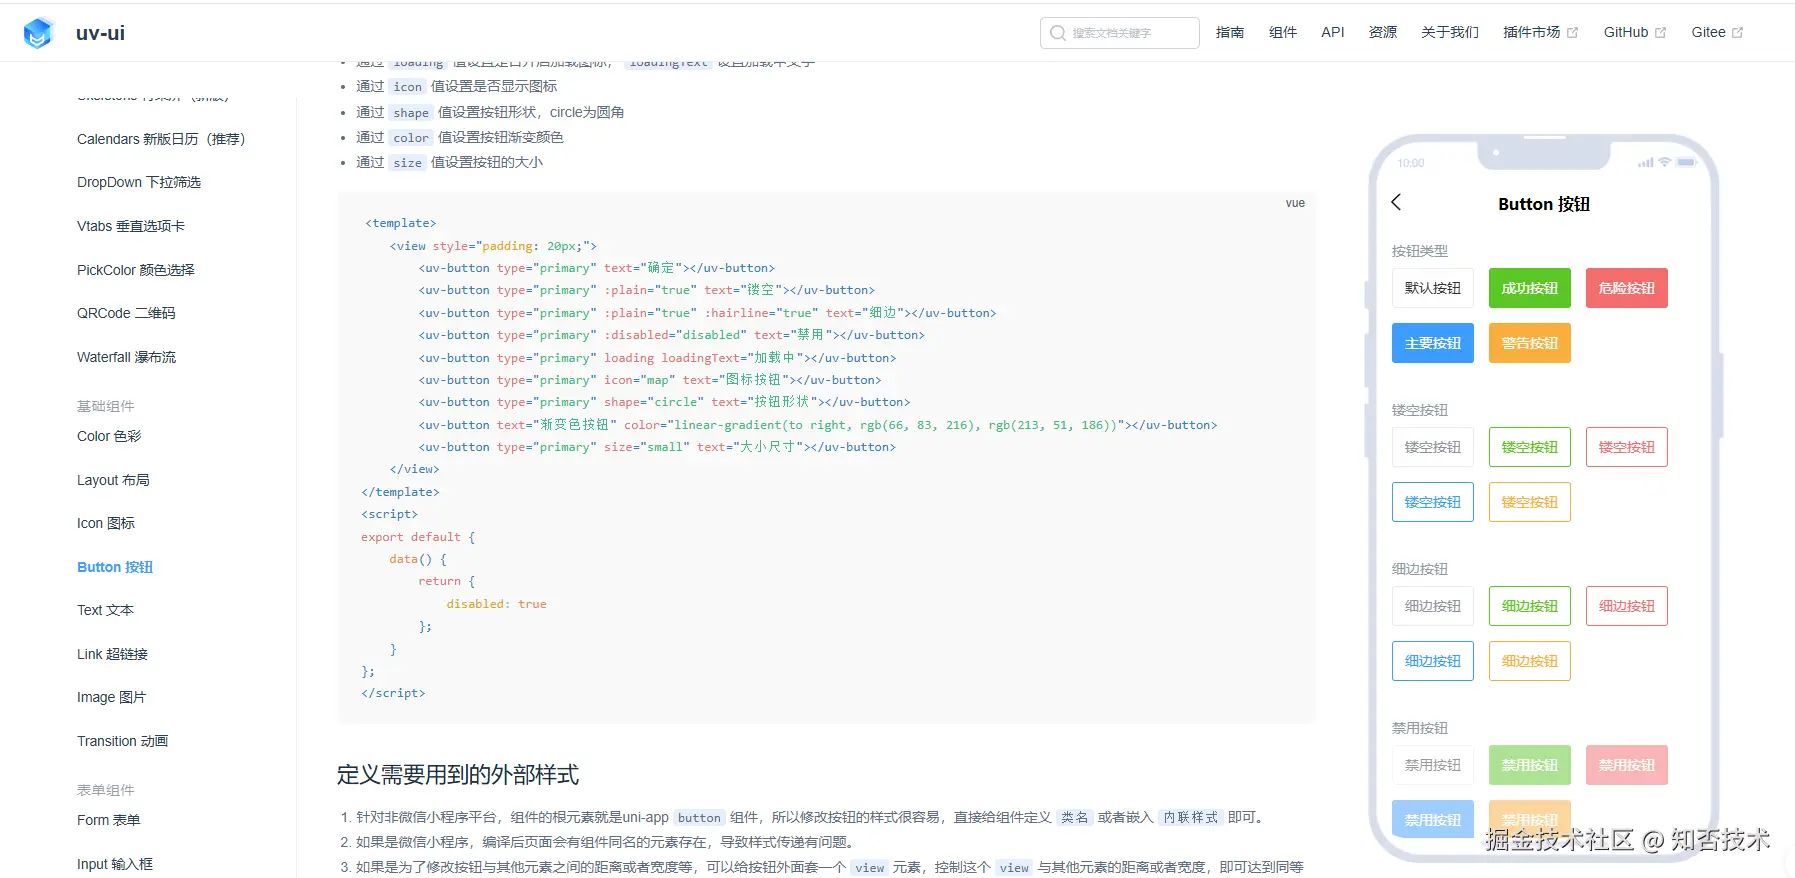This screenshot has height=878, width=1795.
Task: Click the 定义需要用到的外部样式 heading
Action: click(458, 775)
